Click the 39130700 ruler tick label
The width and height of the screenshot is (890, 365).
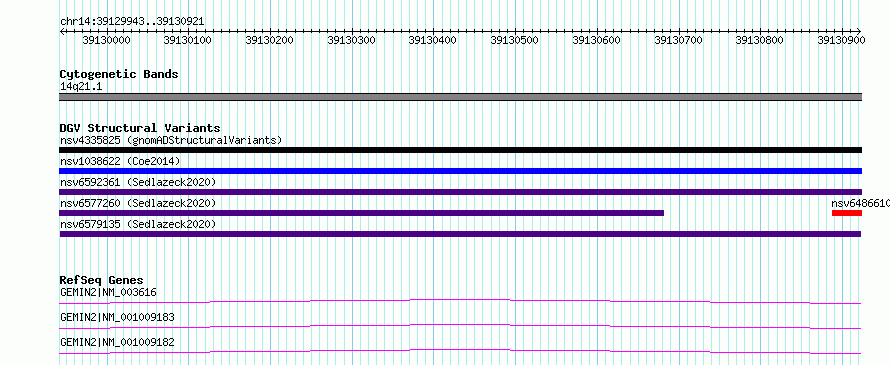678,40
